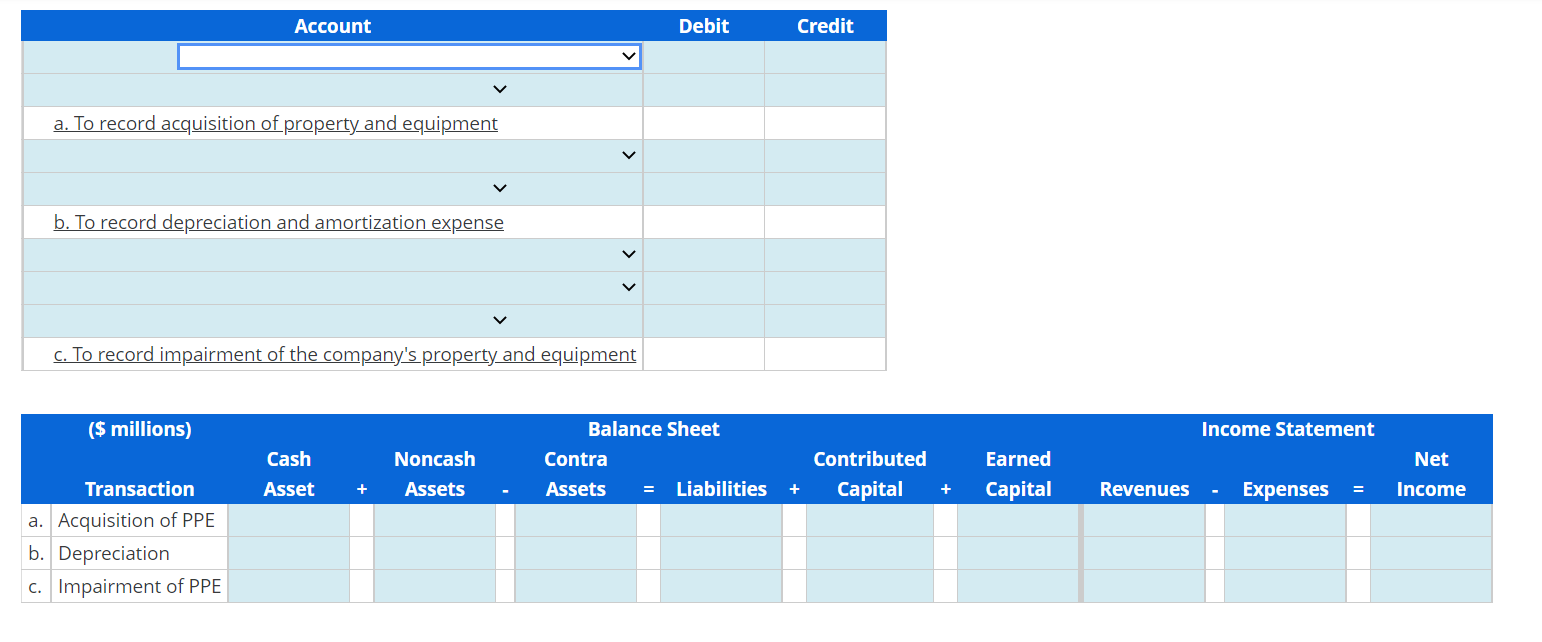Click the credit cell for last impairment row
The height and width of the screenshot is (642, 1542).
(825, 321)
